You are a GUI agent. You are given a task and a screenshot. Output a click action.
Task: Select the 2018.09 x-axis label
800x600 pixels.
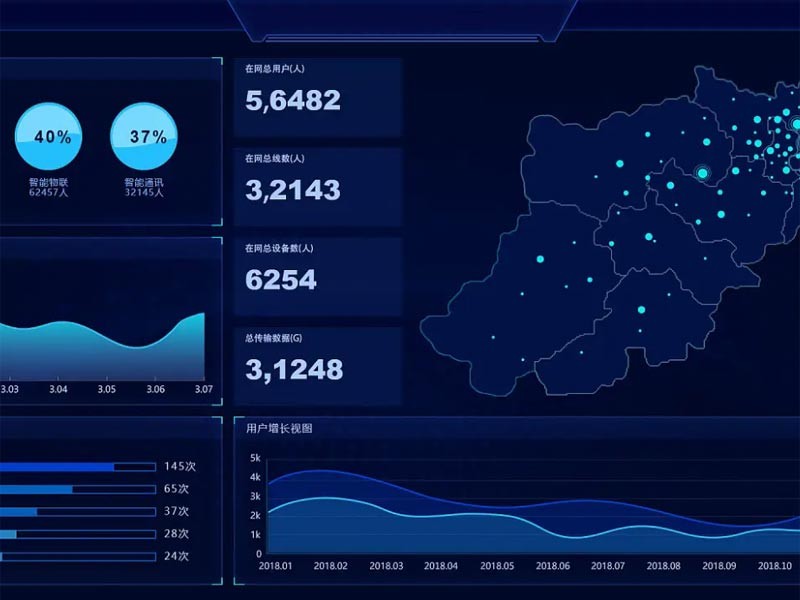point(718,566)
